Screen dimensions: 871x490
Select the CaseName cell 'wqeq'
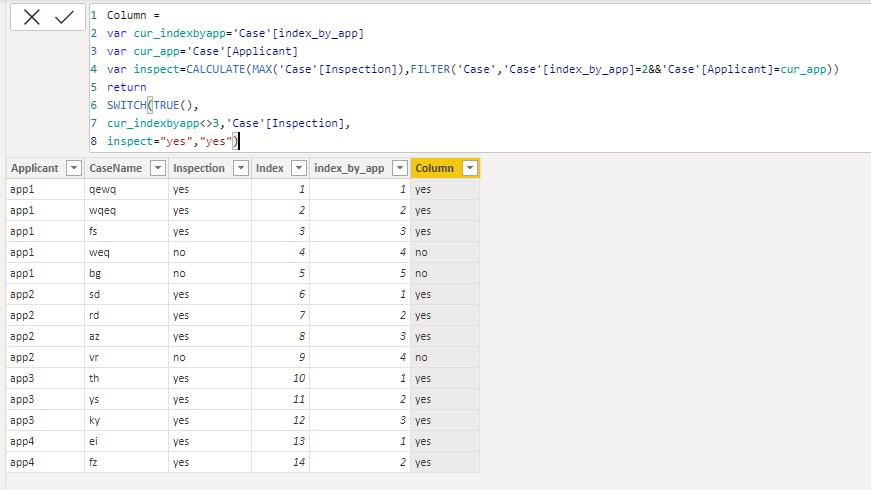coord(127,210)
